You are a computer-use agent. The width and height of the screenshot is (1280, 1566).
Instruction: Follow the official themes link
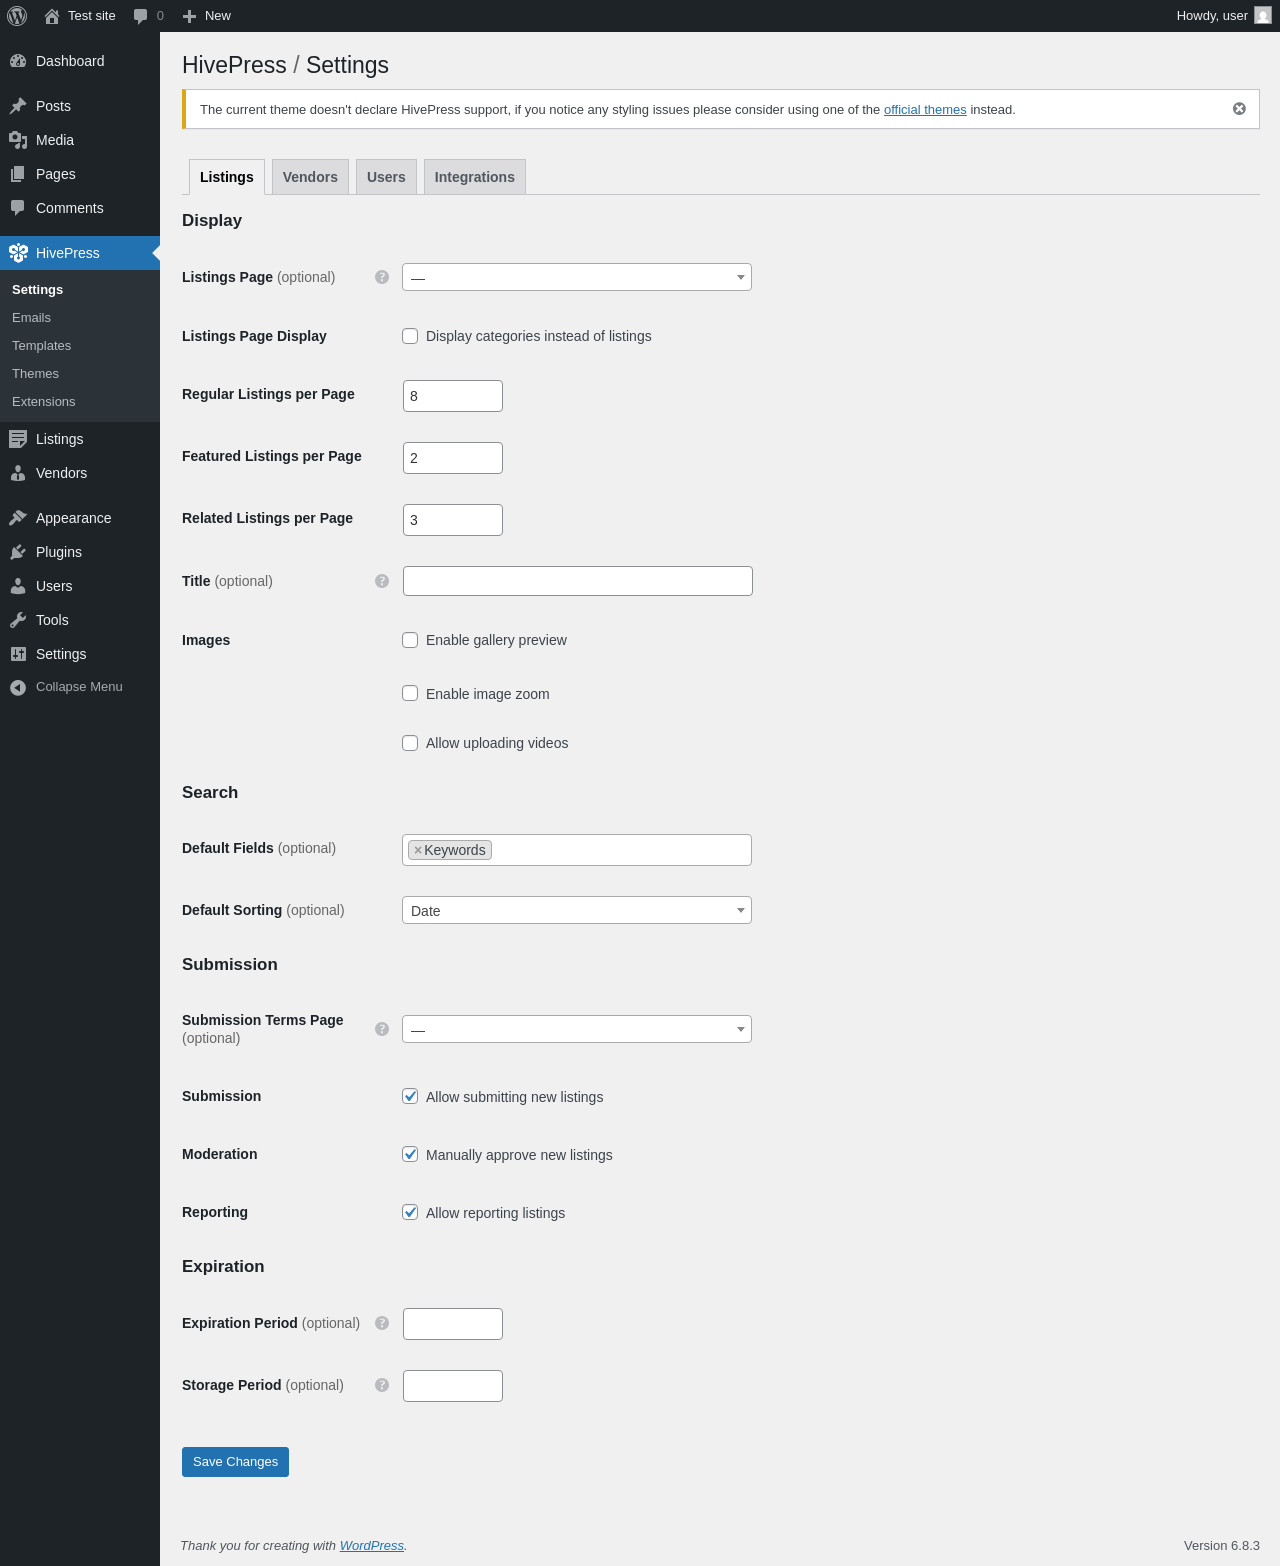click(x=925, y=110)
